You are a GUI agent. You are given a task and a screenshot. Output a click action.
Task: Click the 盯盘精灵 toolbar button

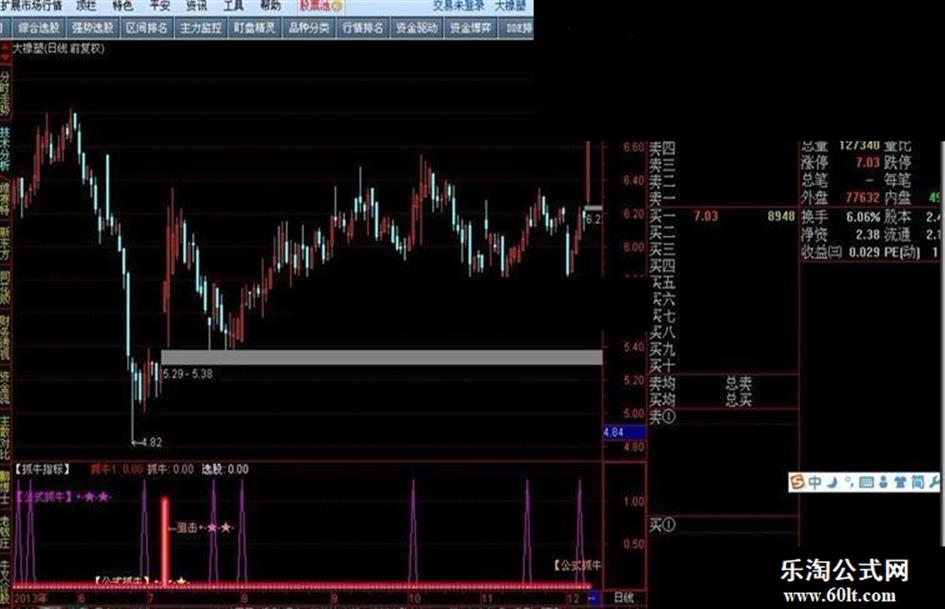coord(254,28)
